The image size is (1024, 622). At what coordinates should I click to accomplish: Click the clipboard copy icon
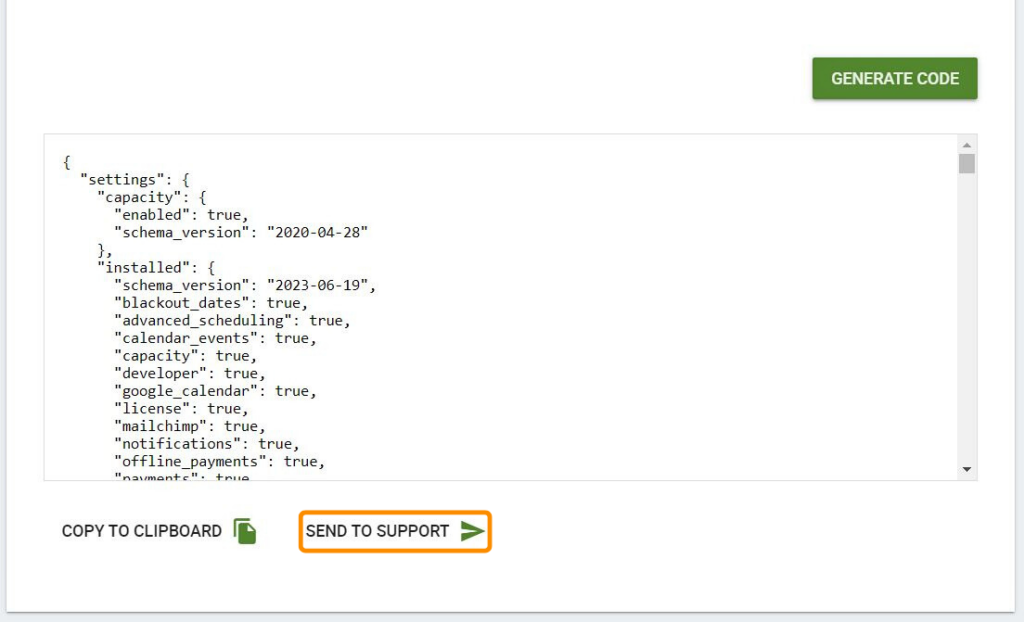click(245, 531)
